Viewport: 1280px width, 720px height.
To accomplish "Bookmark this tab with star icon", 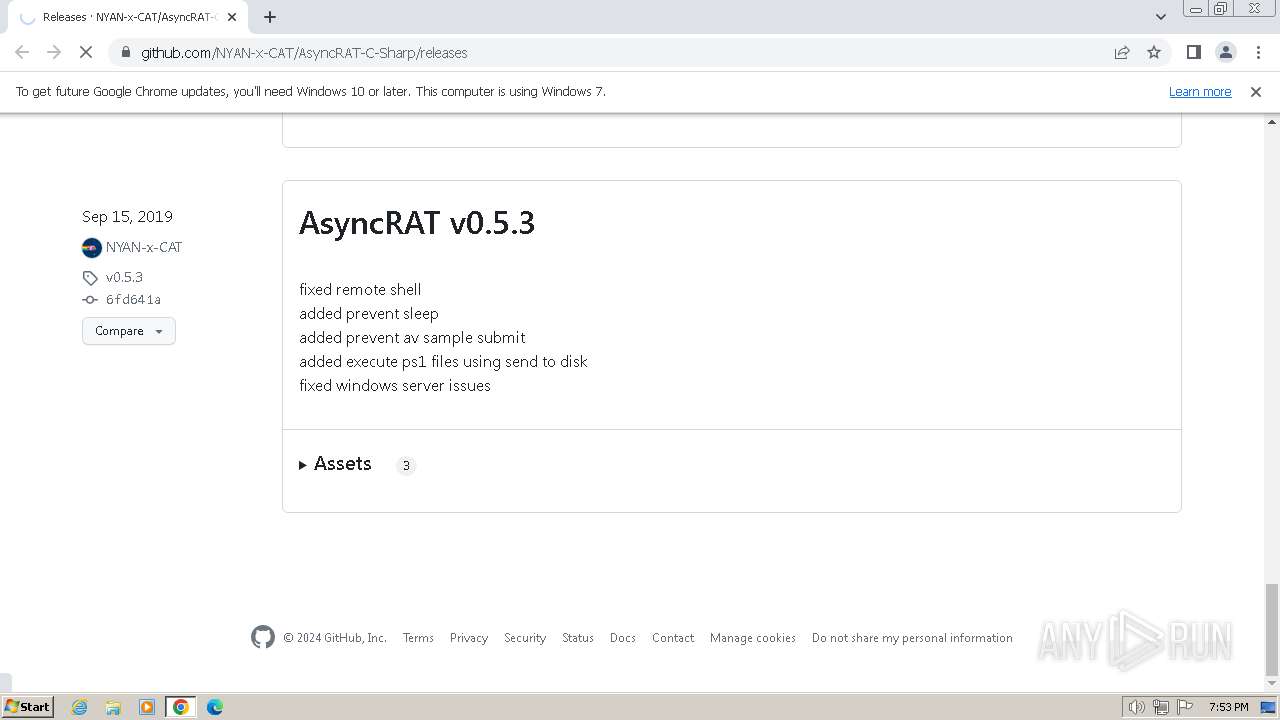I will [x=1154, y=53].
